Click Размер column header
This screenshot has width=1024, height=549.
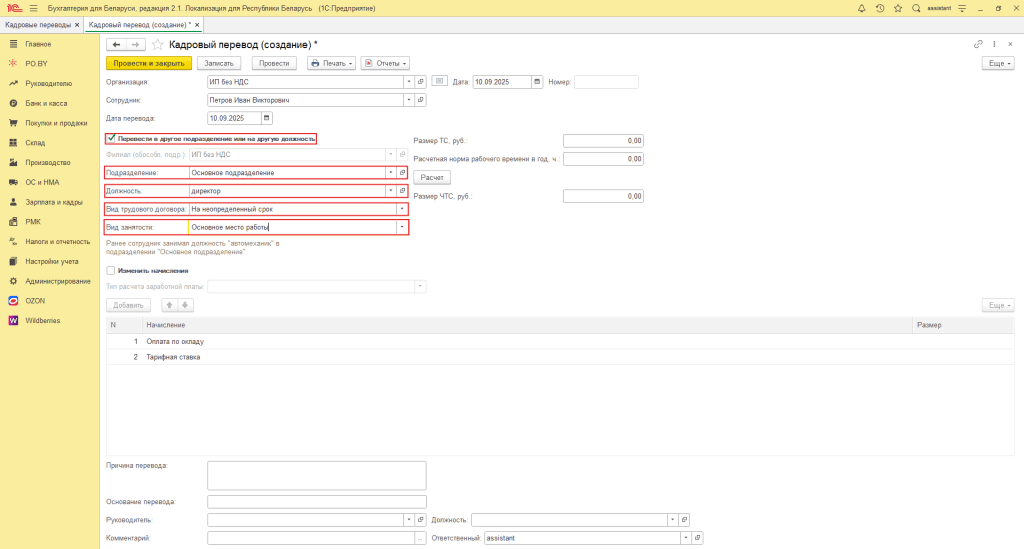point(963,324)
